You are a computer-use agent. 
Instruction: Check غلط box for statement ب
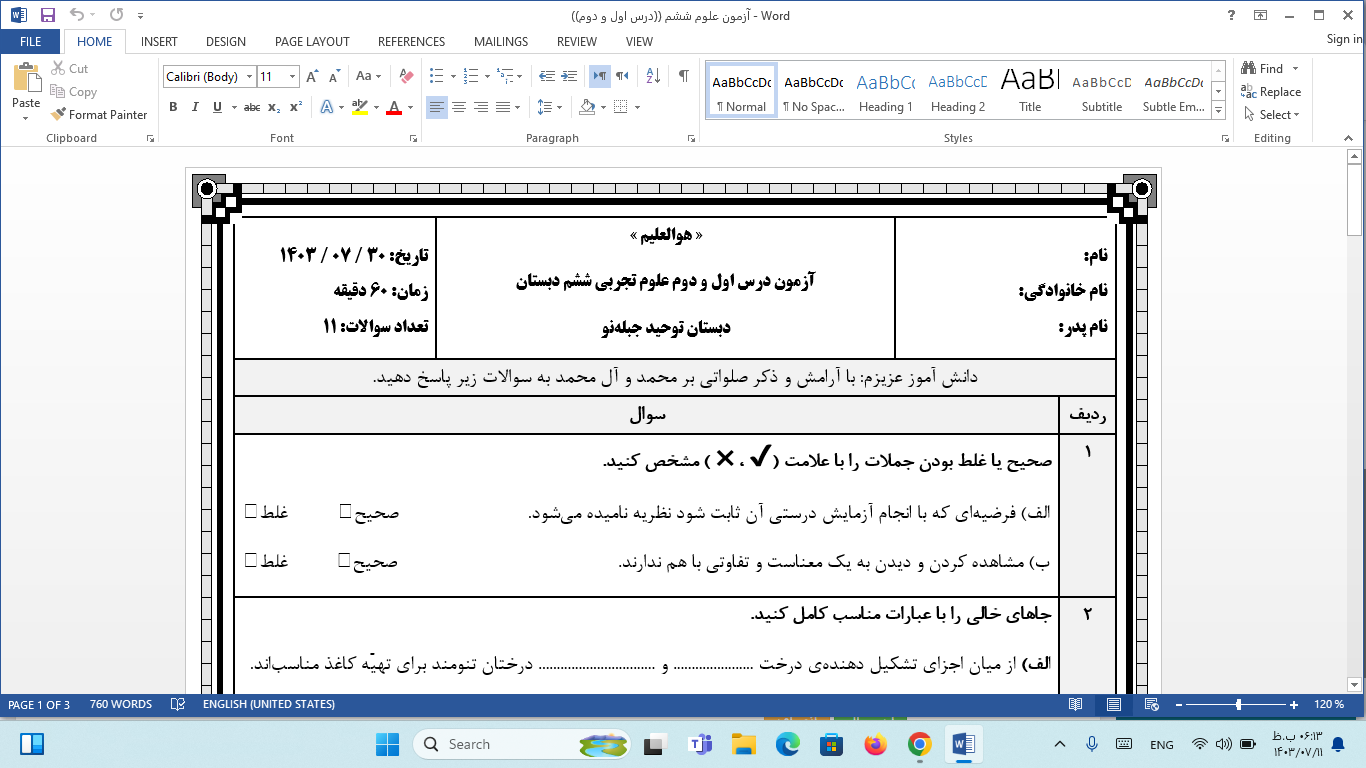point(251,560)
